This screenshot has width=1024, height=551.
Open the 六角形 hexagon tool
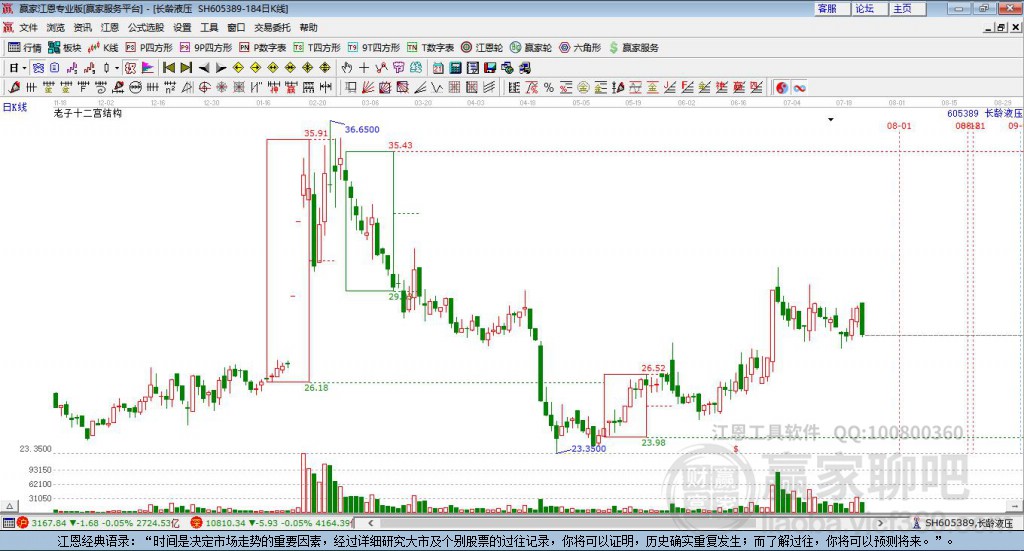click(580, 48)
